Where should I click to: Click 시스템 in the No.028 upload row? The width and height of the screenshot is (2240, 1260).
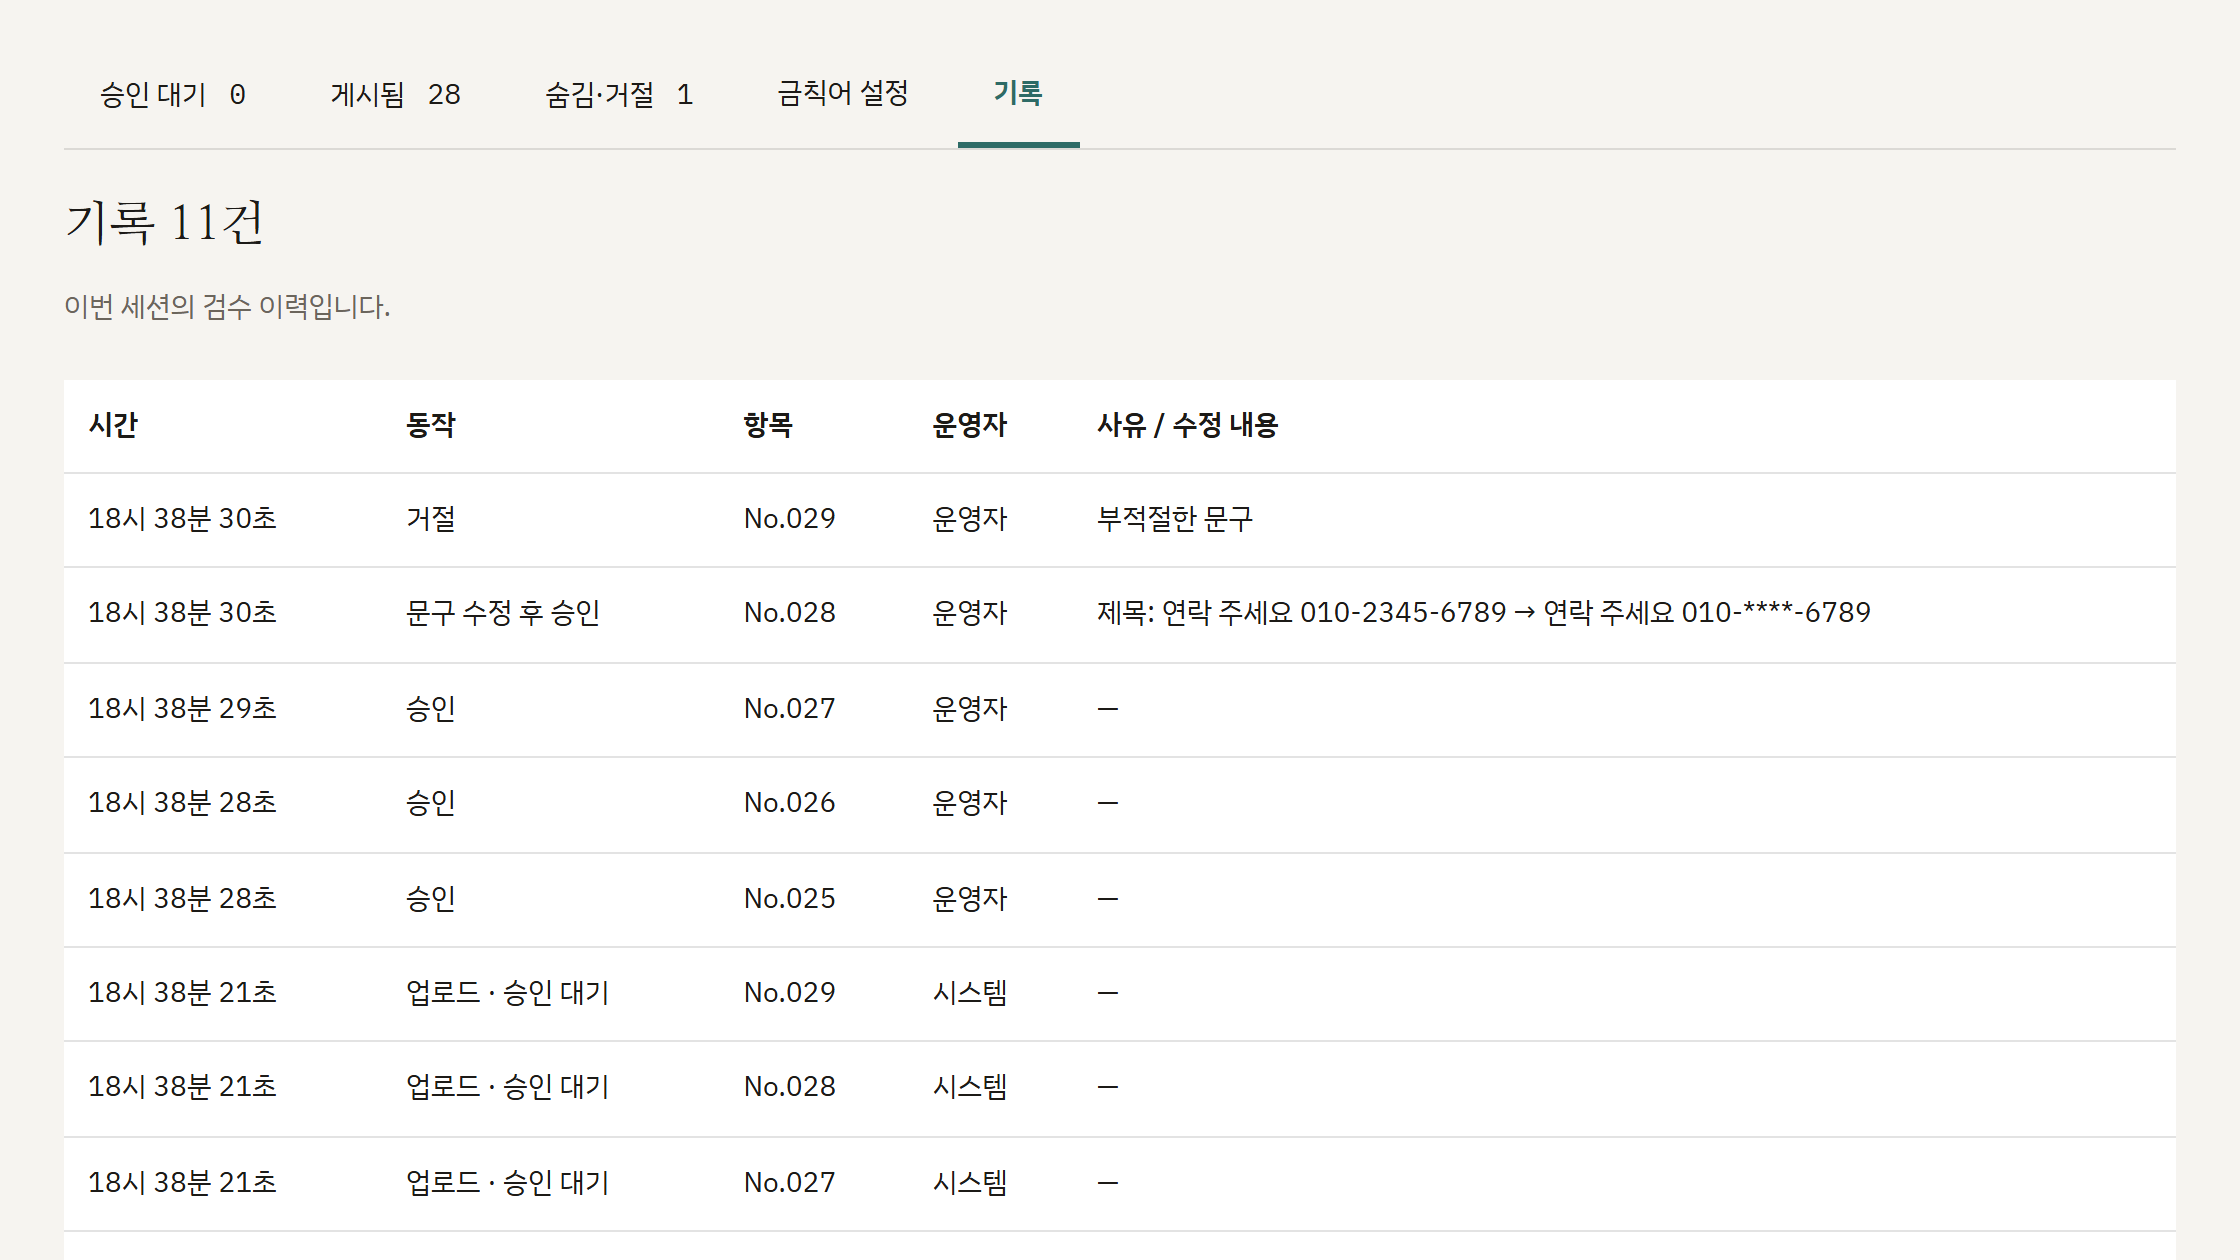point(970,1087)
